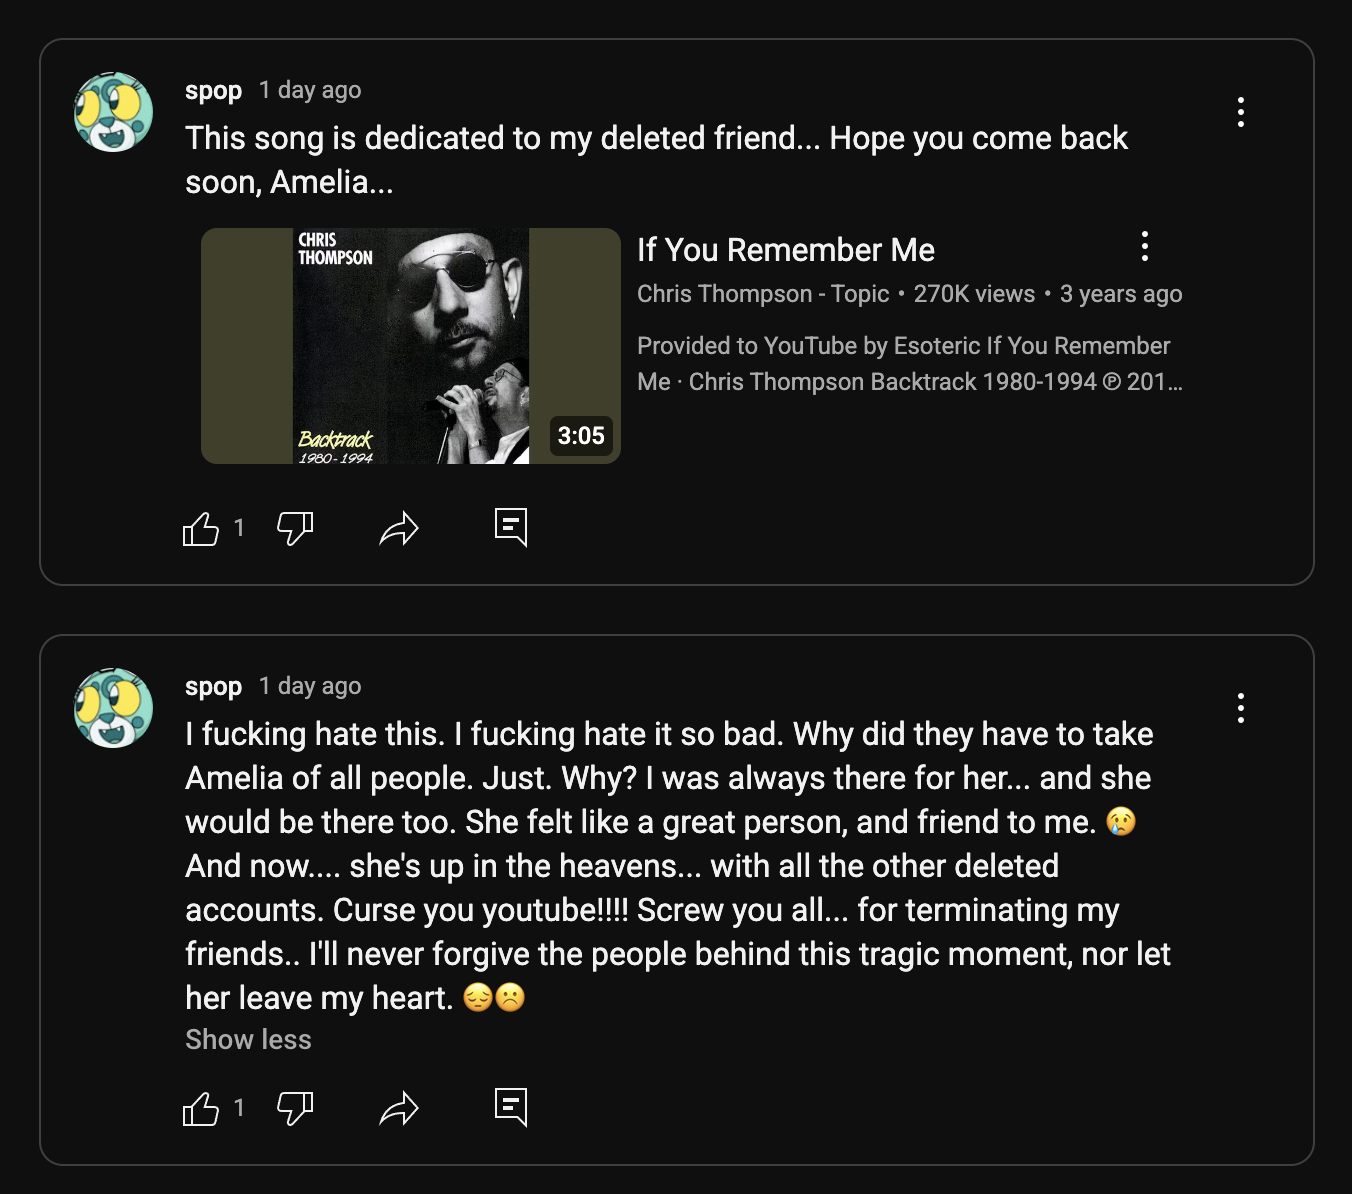The image size is (1352, 1194).
Task: Open the If You Remember Me options menu
Action: [x=1144, y=246]
